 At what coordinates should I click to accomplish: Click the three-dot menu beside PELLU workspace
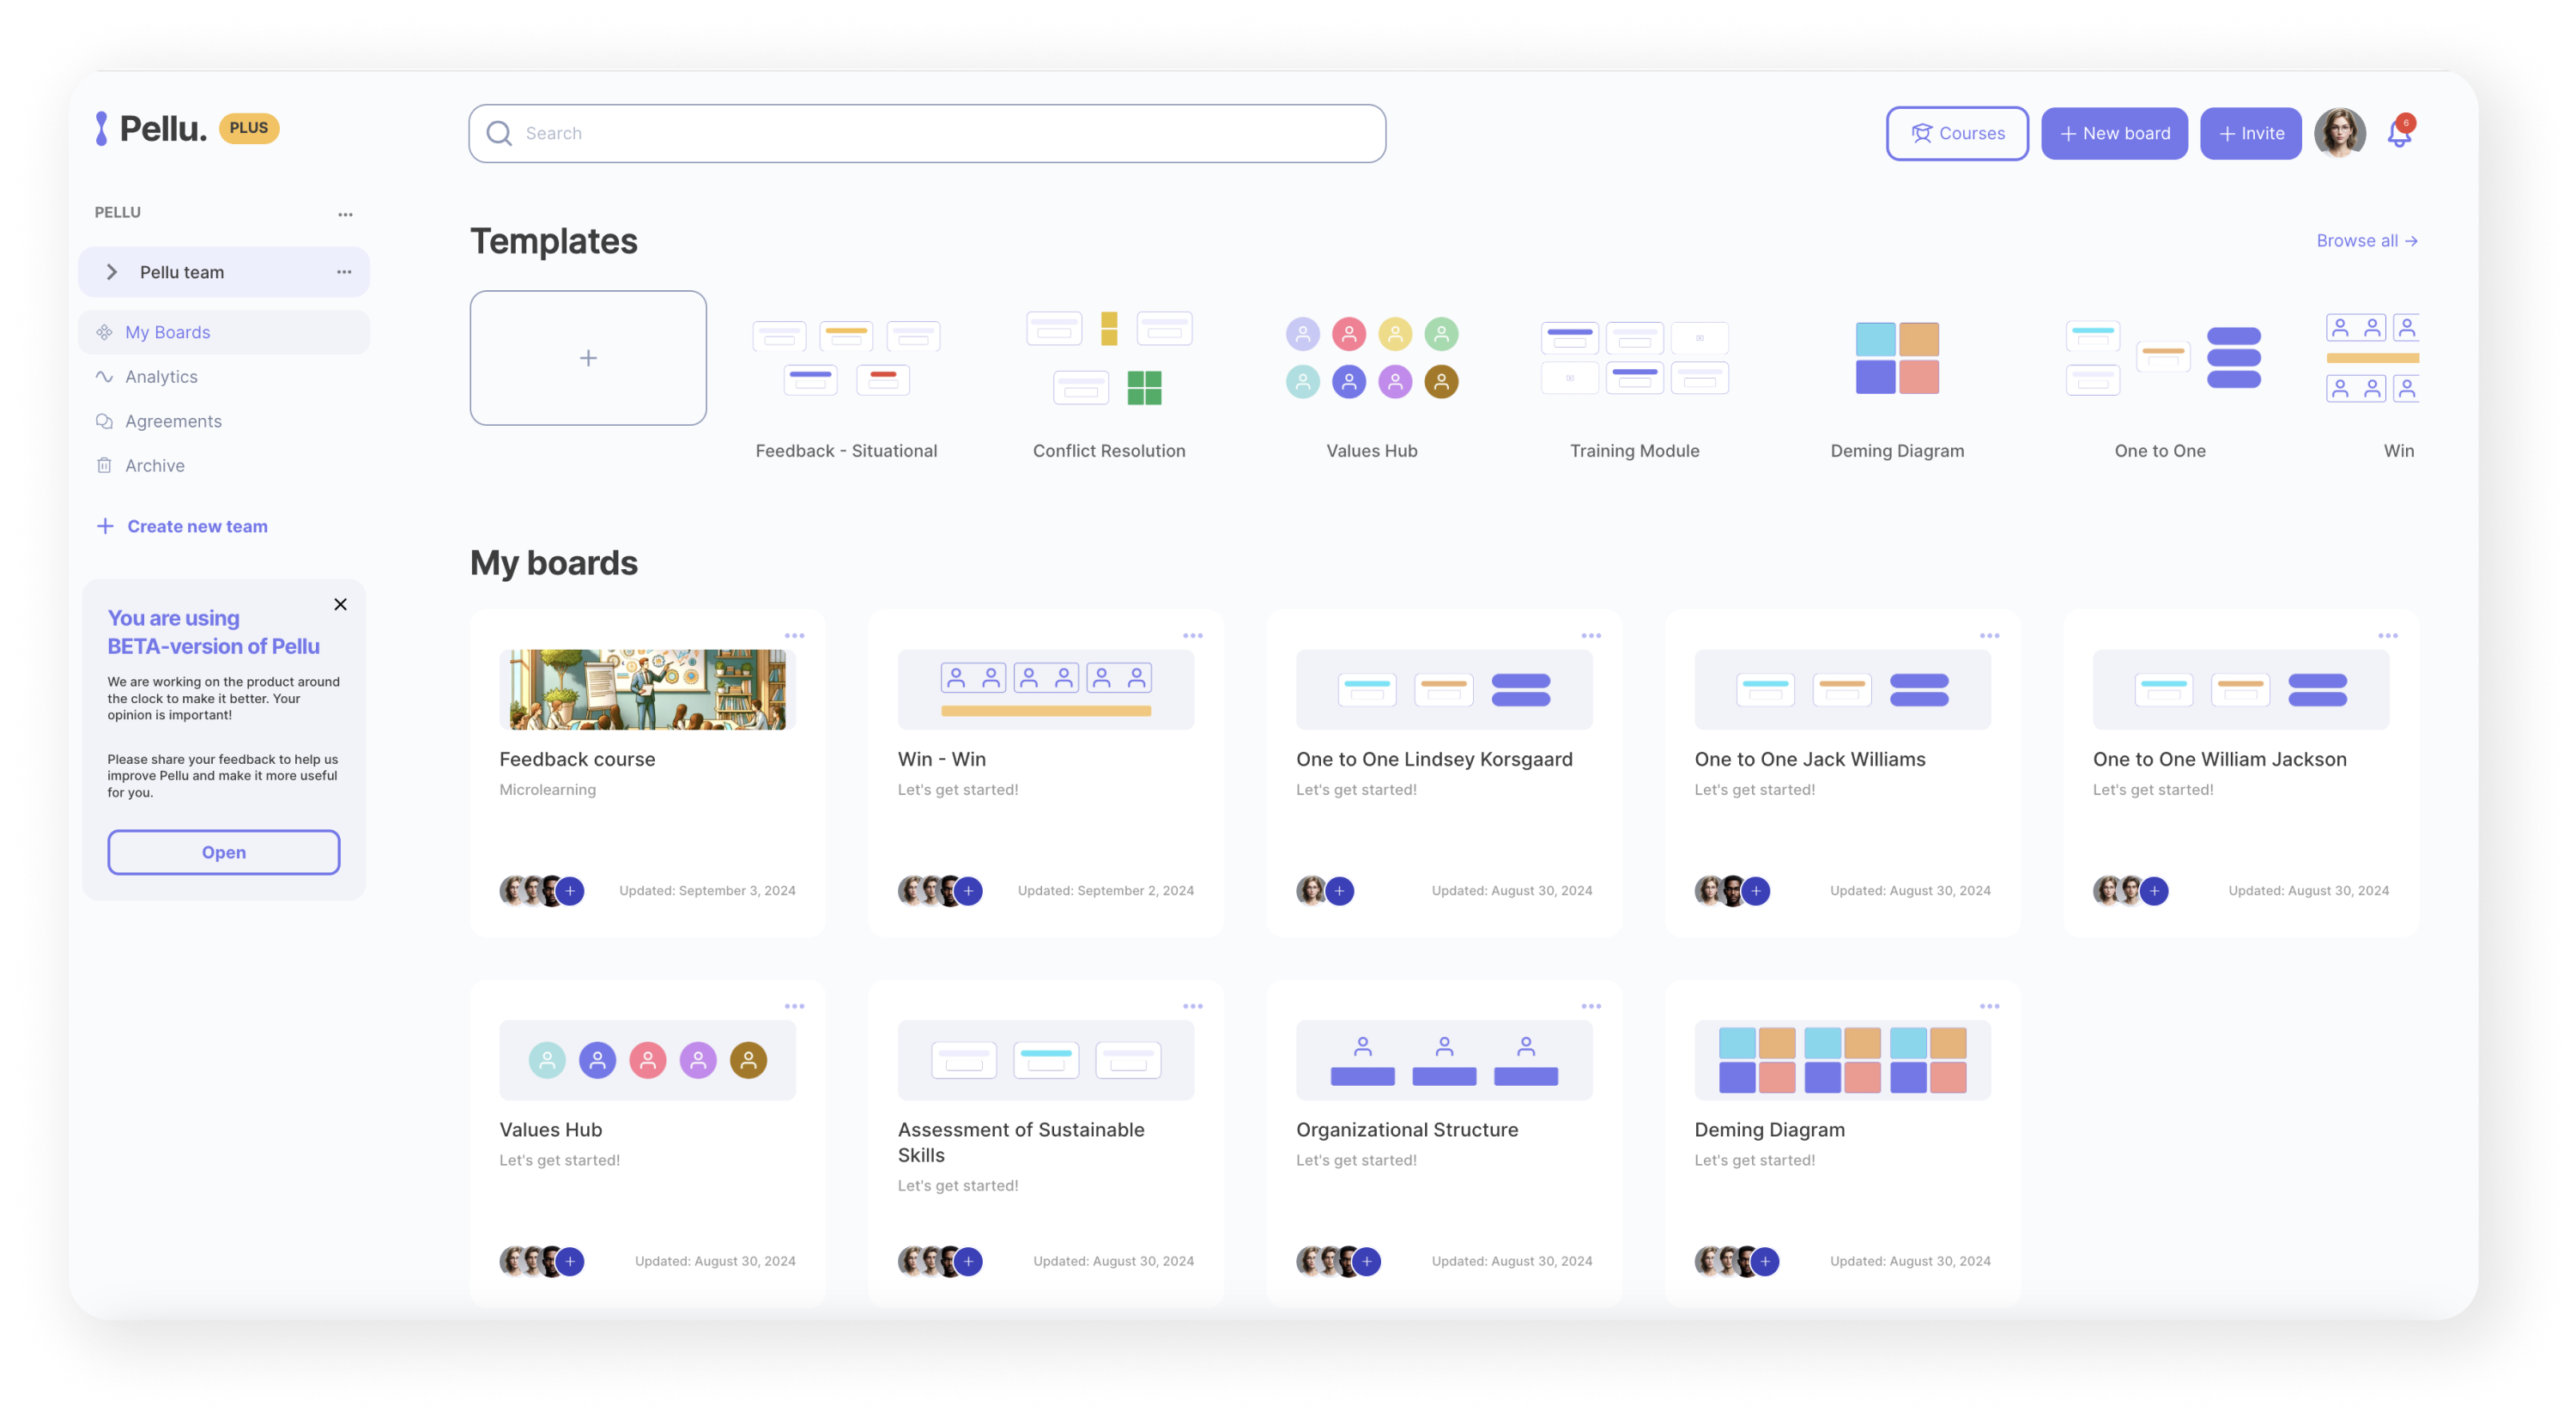(x=345, y=214)
